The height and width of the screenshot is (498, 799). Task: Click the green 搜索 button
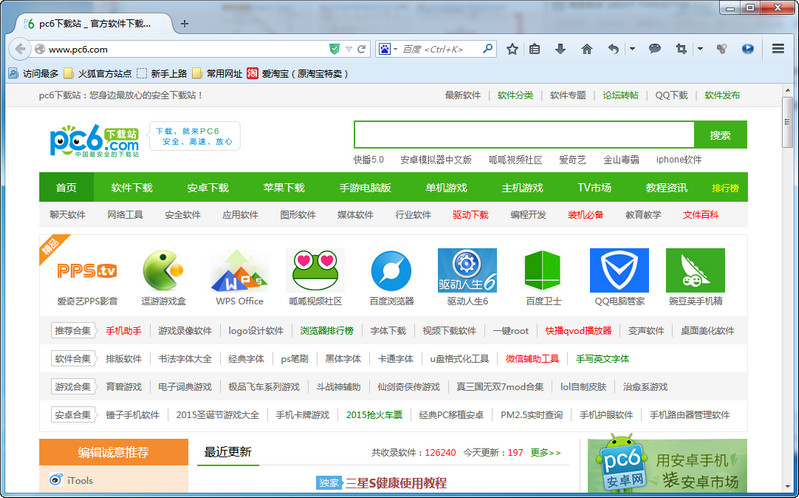pos(720,135)
